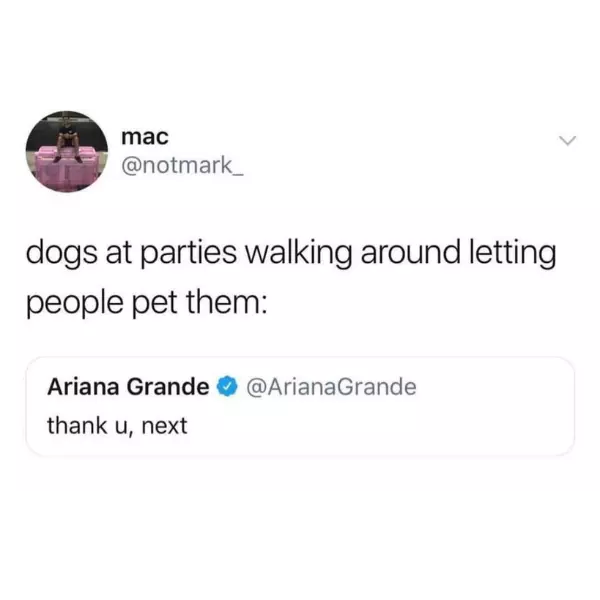Image resolution: width=600 pixels, height=600 pixels.
Task: Open the tweet options chevron menu
Action: click(567, 140)
